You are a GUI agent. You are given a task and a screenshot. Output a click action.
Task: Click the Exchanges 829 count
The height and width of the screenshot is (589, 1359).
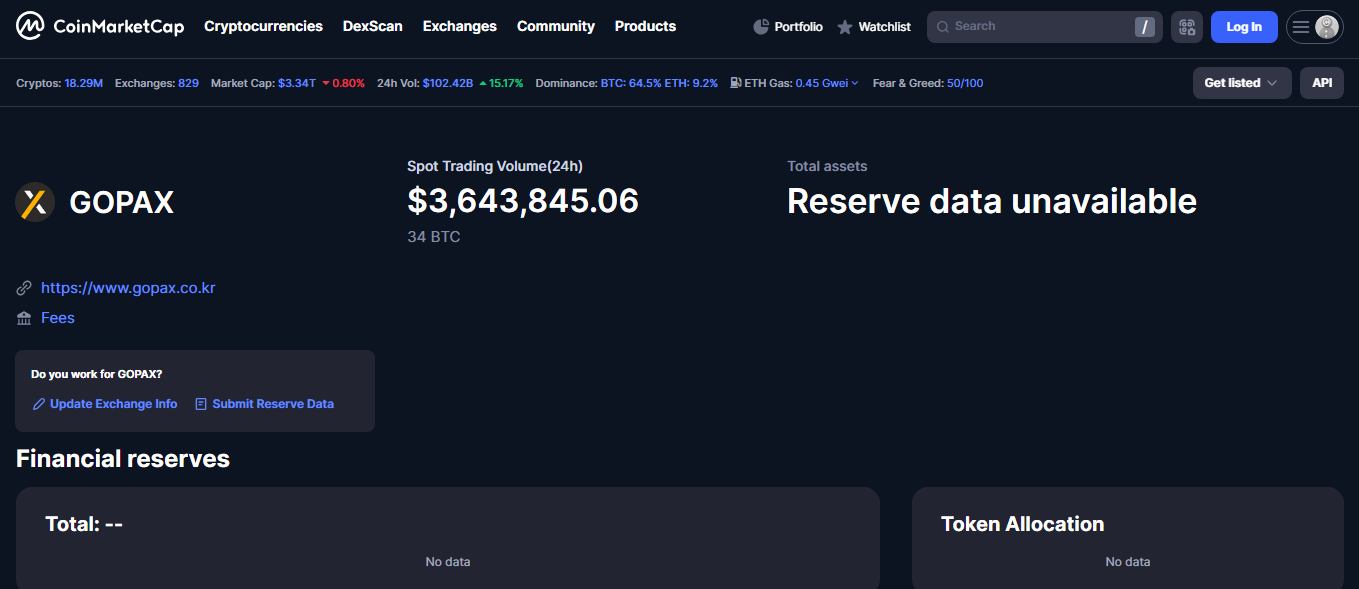coord(188,83)
